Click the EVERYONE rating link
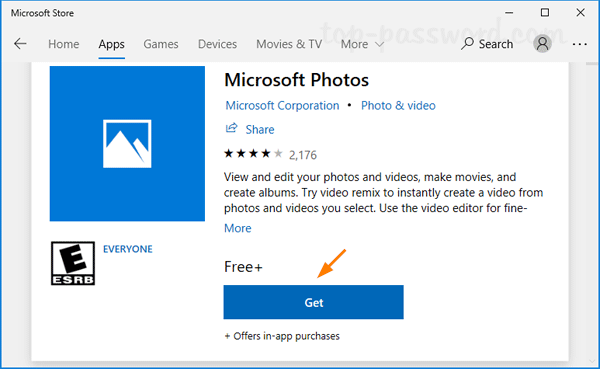Viewport: 600px width, 369px height. (x=128, y=249)
